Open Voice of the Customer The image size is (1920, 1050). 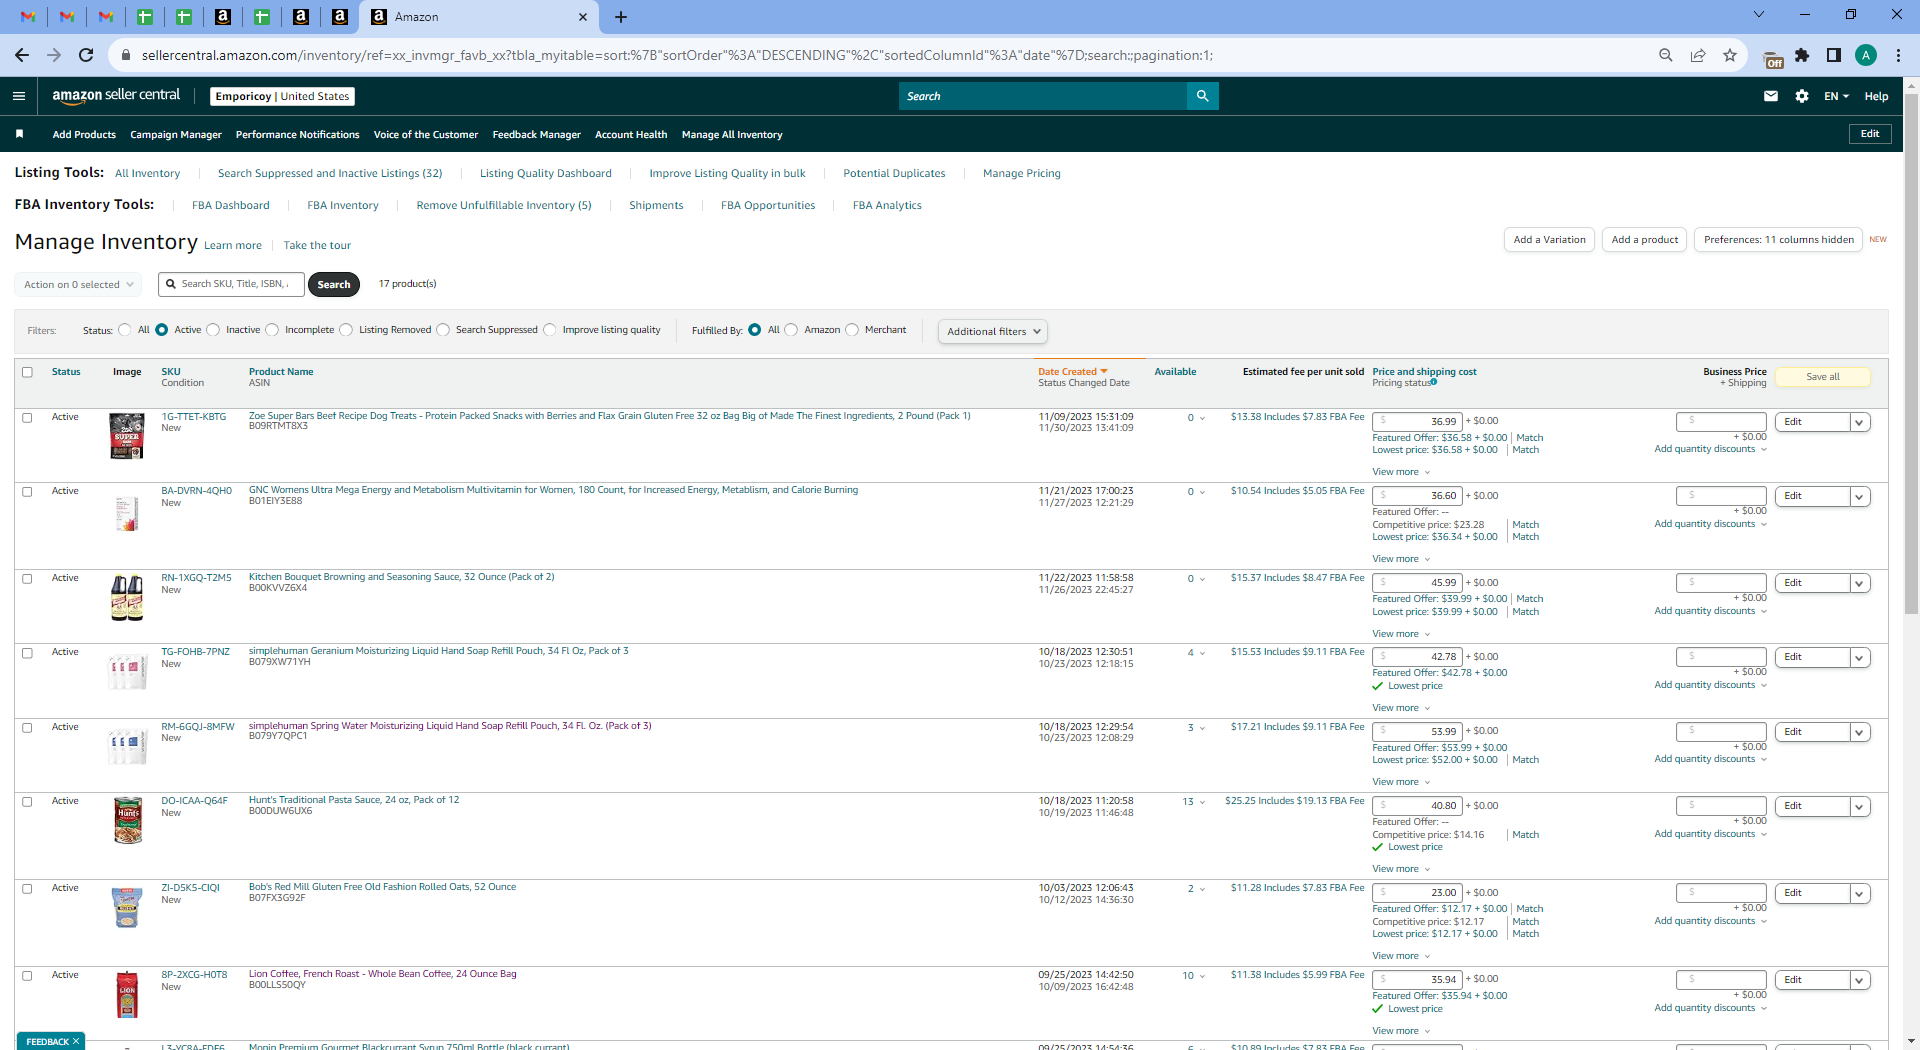tap(426, 134)
